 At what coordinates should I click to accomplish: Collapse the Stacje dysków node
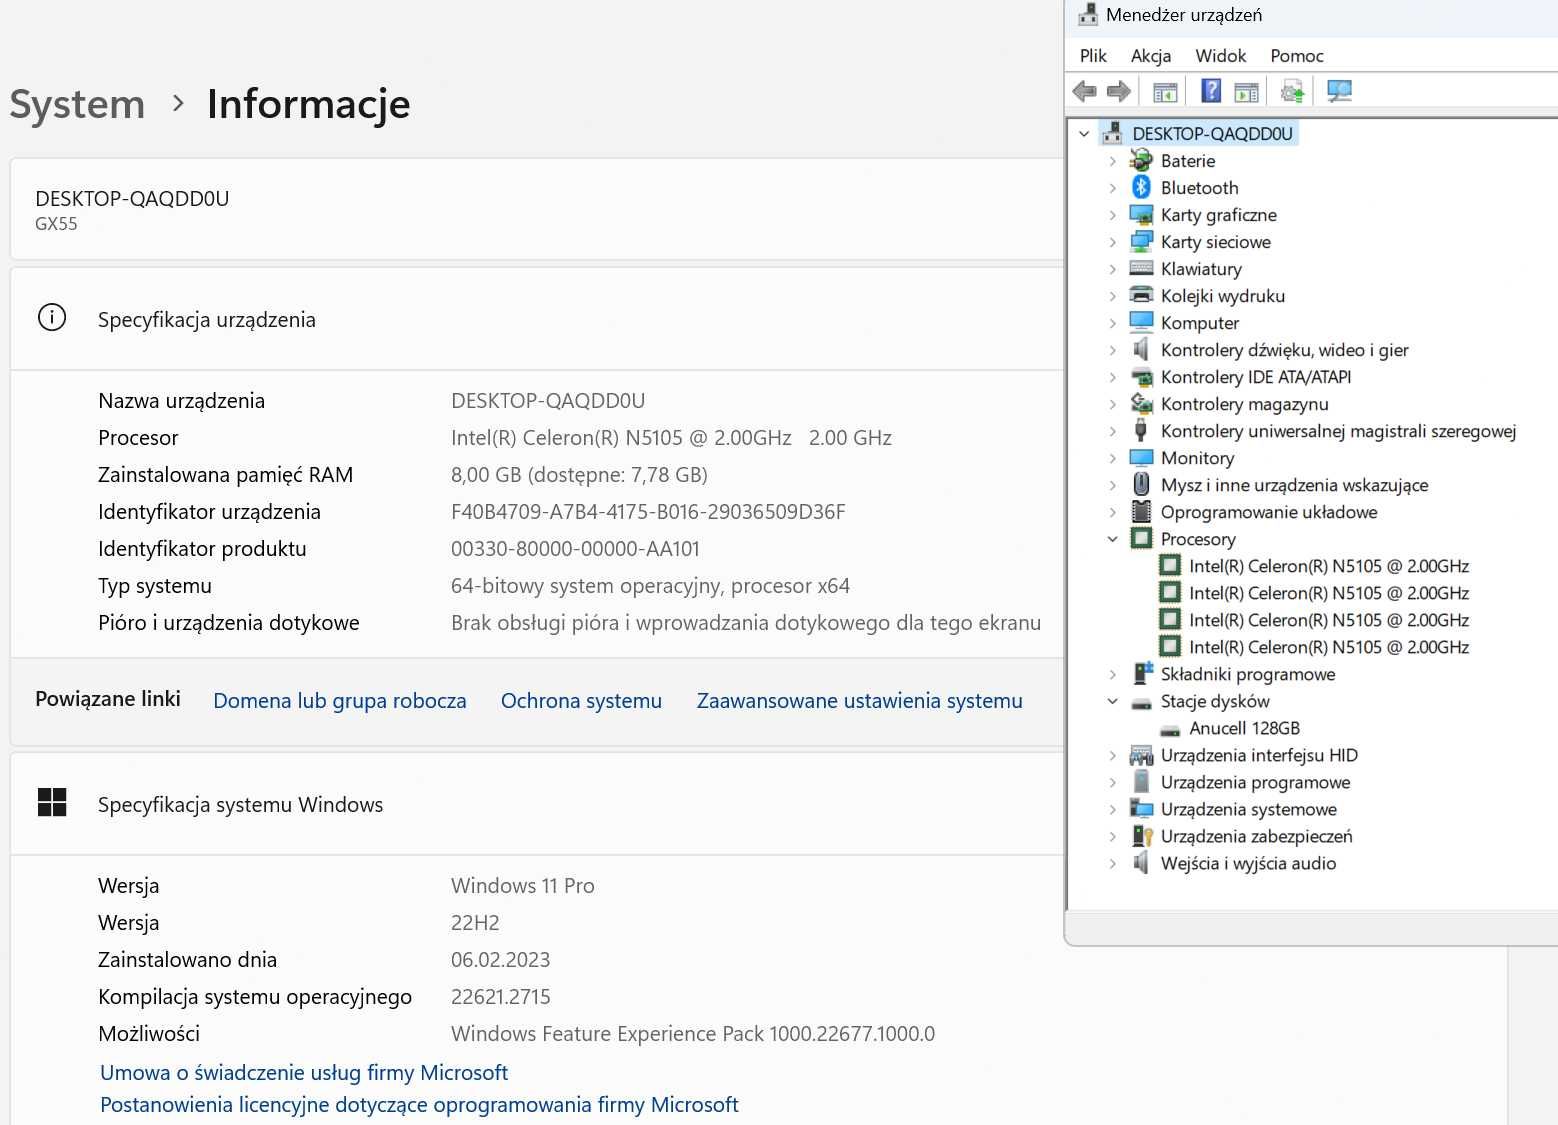pyautogui.click(x=1112, y=701)
